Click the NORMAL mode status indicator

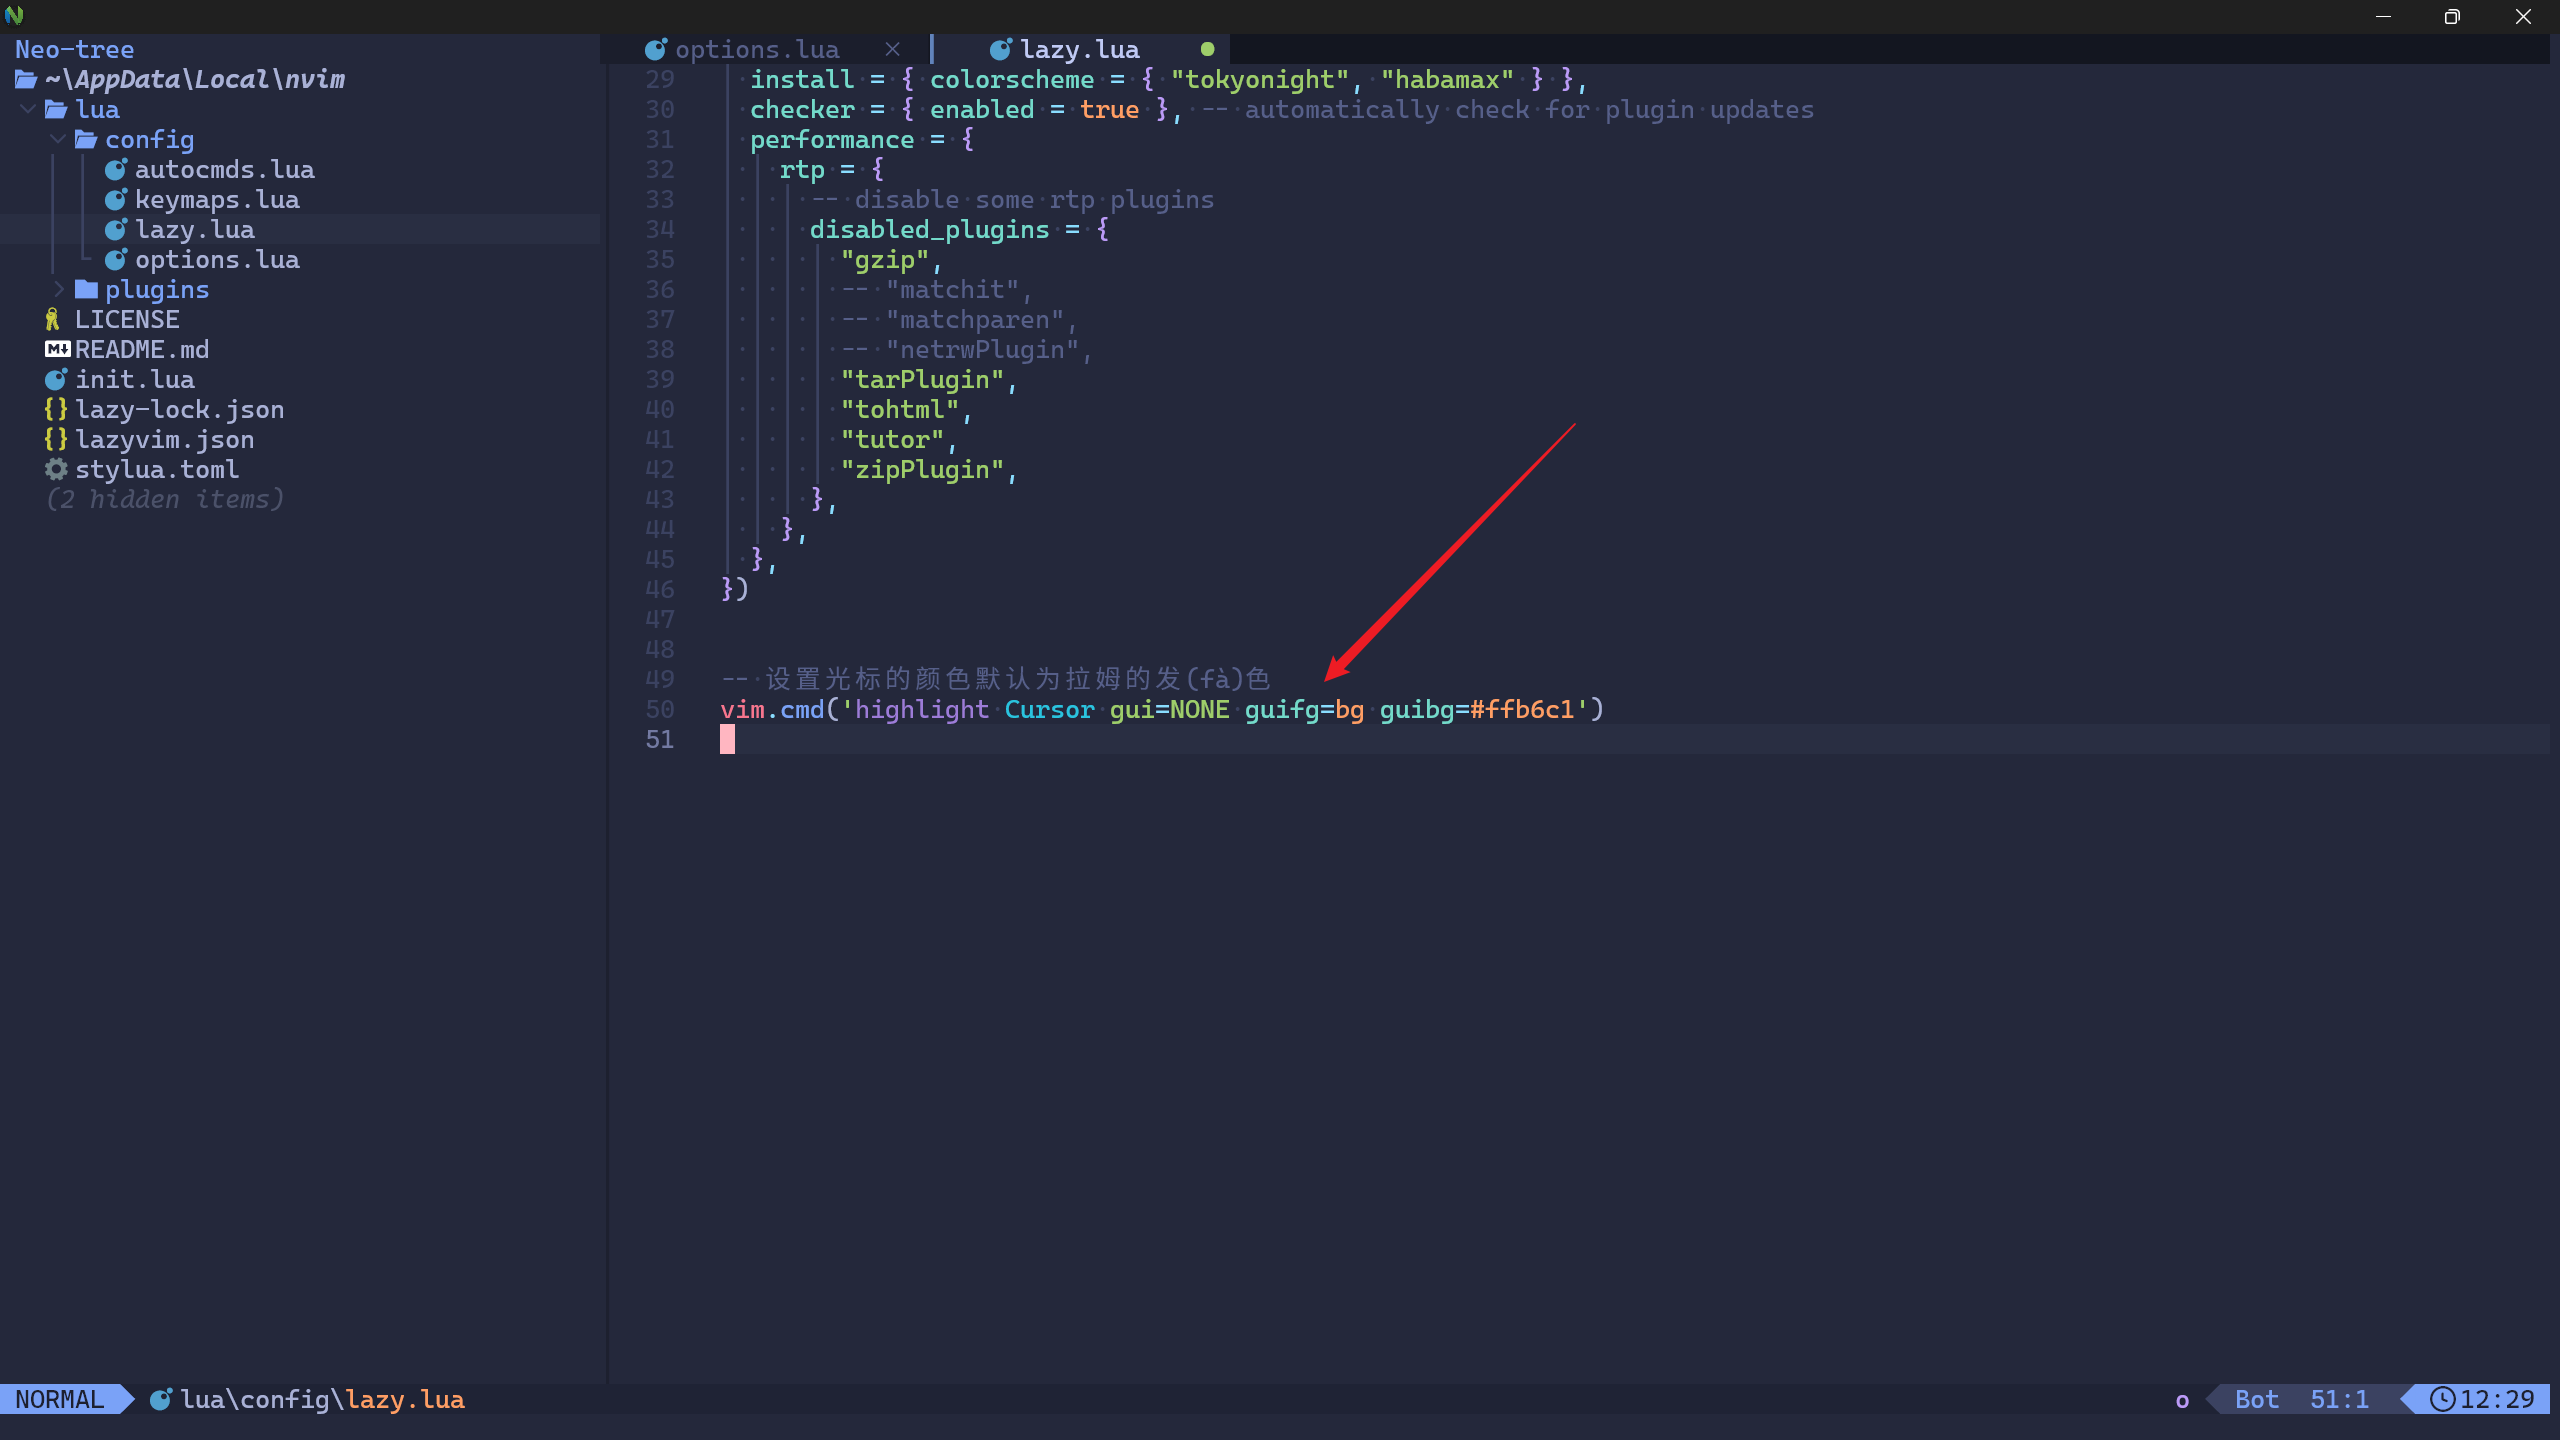point(65,1398)
